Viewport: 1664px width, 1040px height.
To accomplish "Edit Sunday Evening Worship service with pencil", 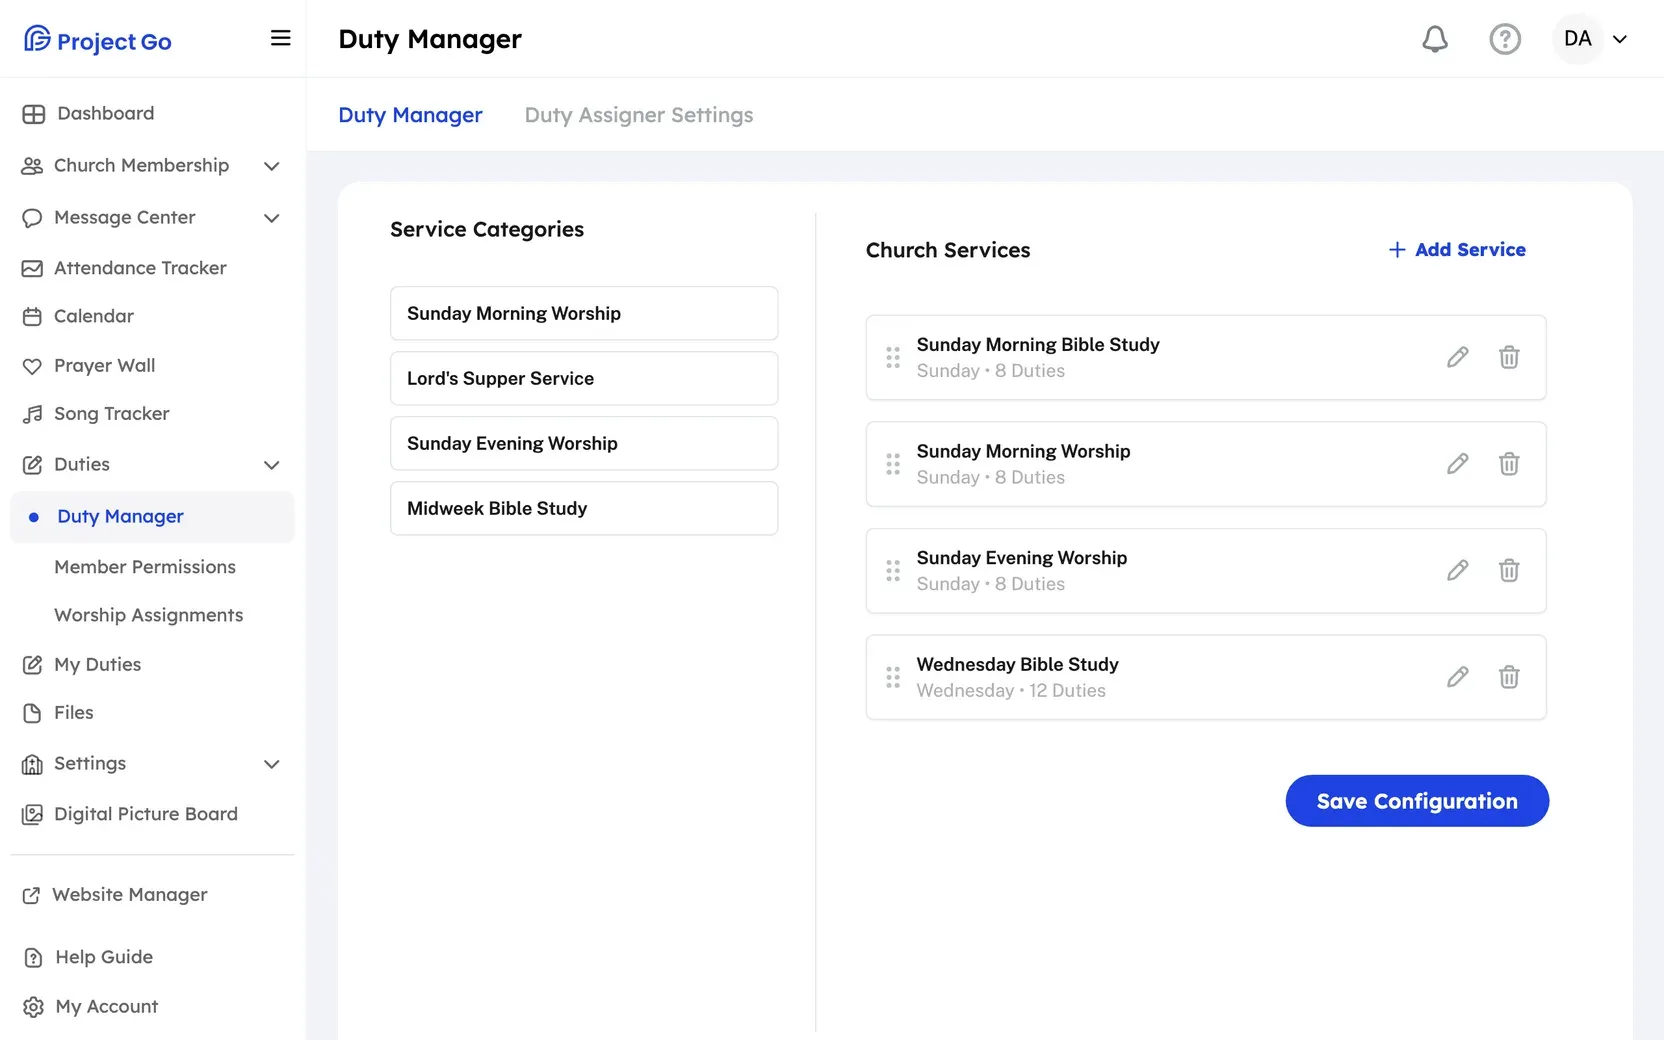I will pyautogui.click(x=1458, y=570).
